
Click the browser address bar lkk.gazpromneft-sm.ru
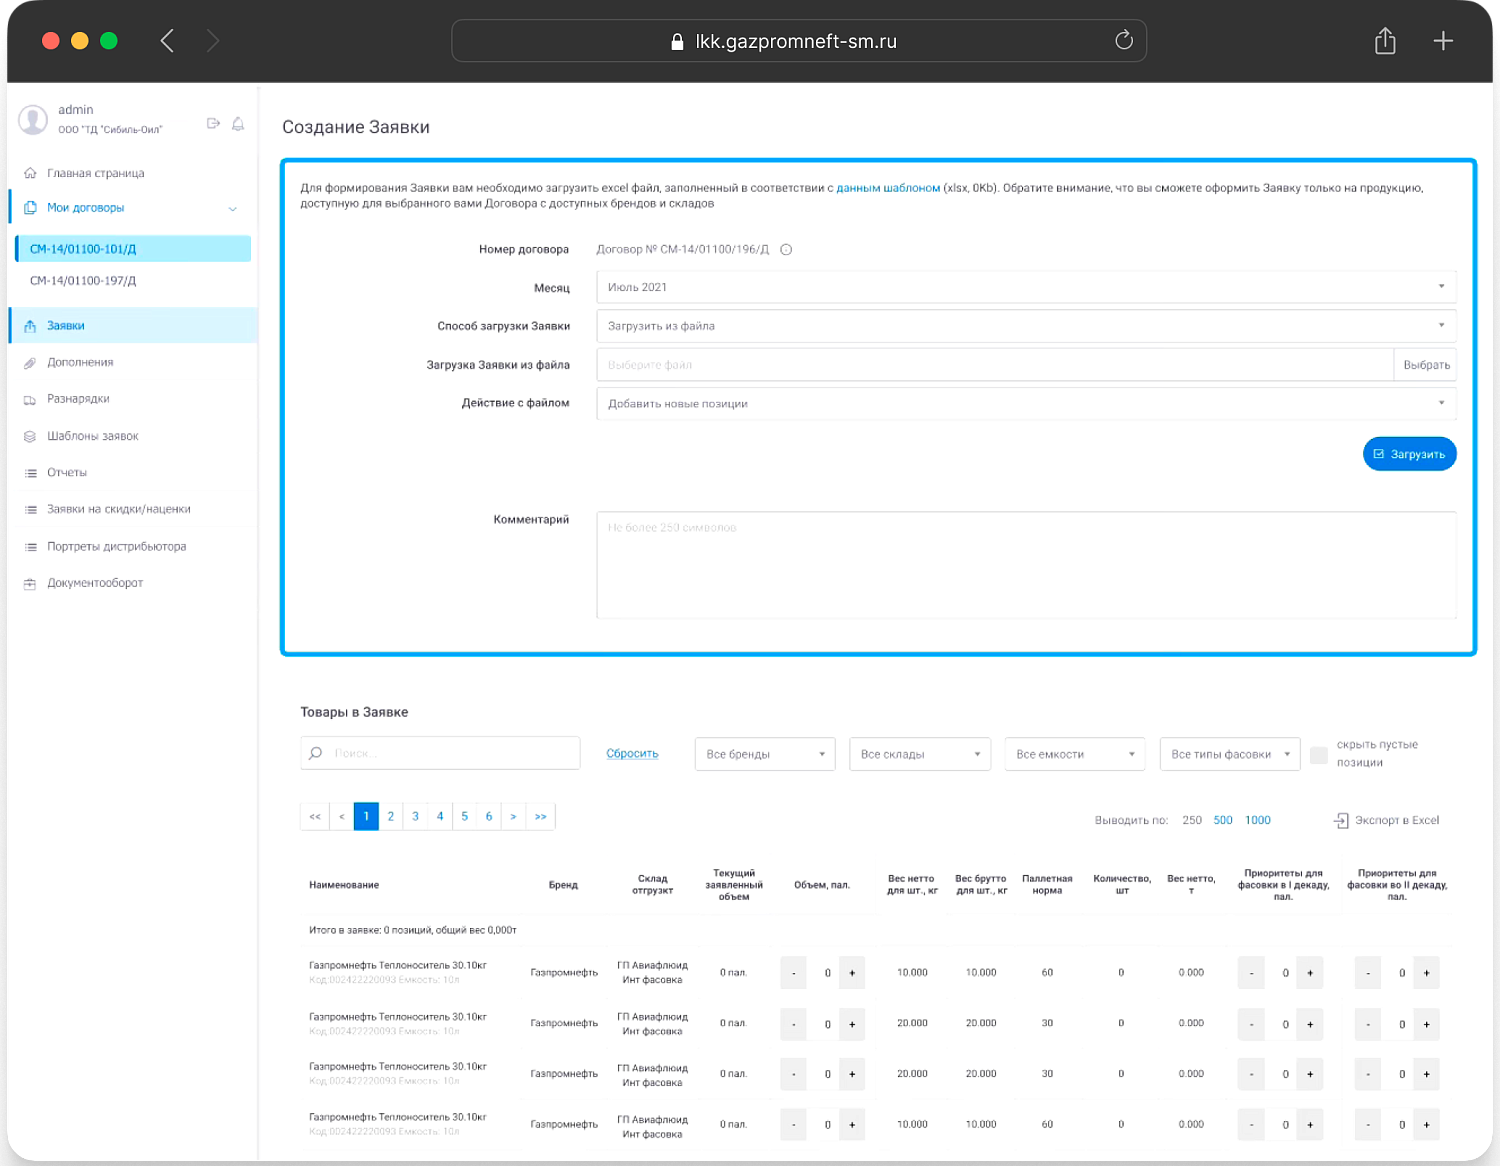point(798,41)
